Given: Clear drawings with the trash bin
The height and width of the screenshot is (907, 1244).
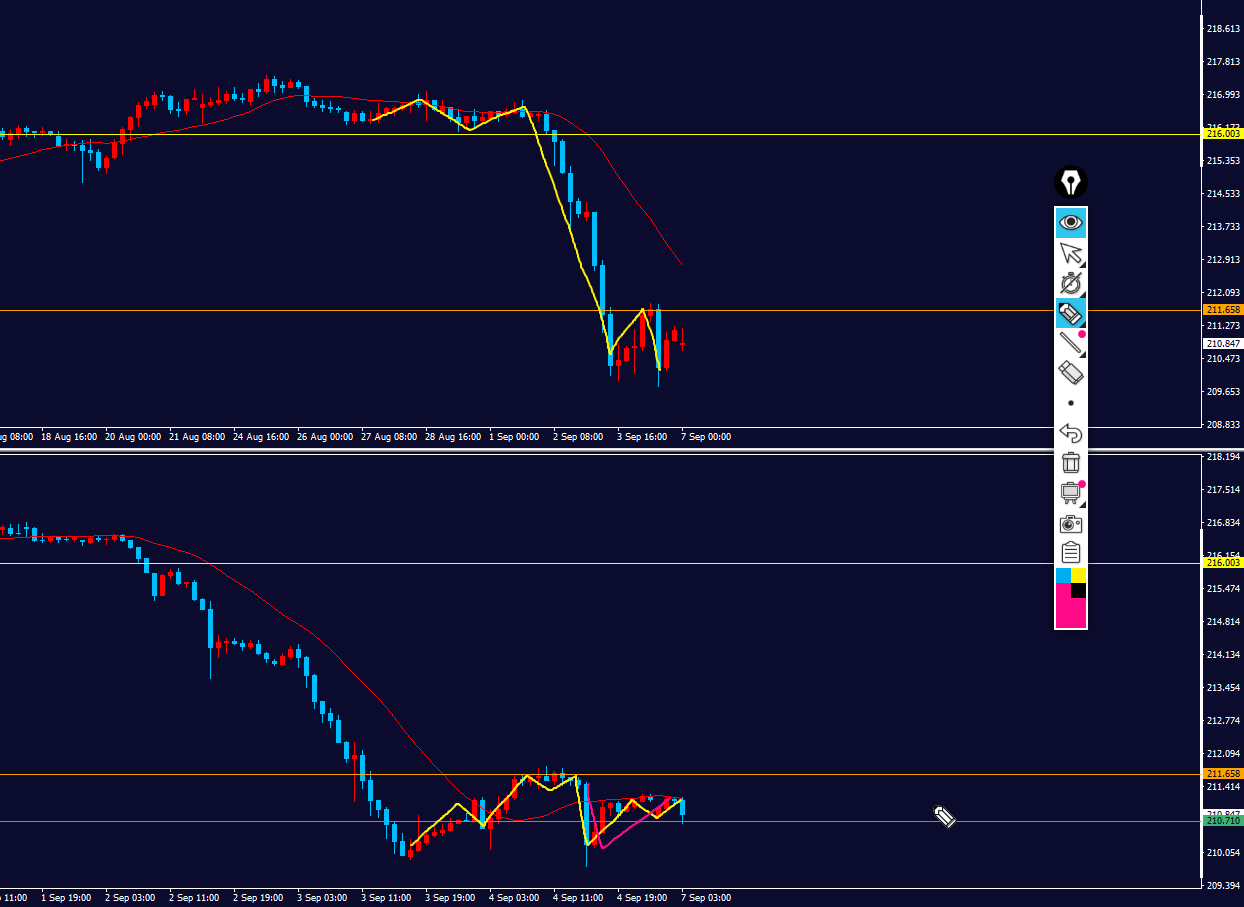Looking at the screenshot, I should [1071, 463].
